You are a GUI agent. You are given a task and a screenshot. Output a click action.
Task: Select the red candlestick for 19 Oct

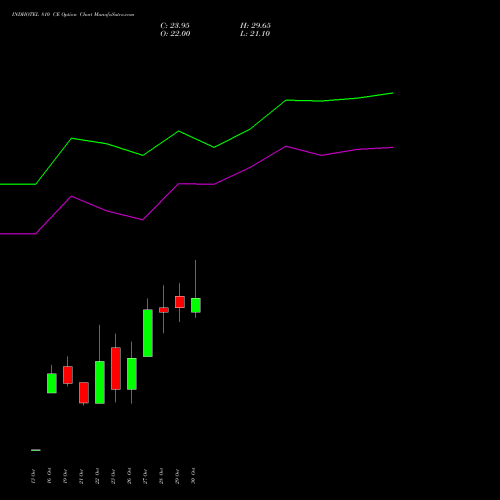coord(68,375)
